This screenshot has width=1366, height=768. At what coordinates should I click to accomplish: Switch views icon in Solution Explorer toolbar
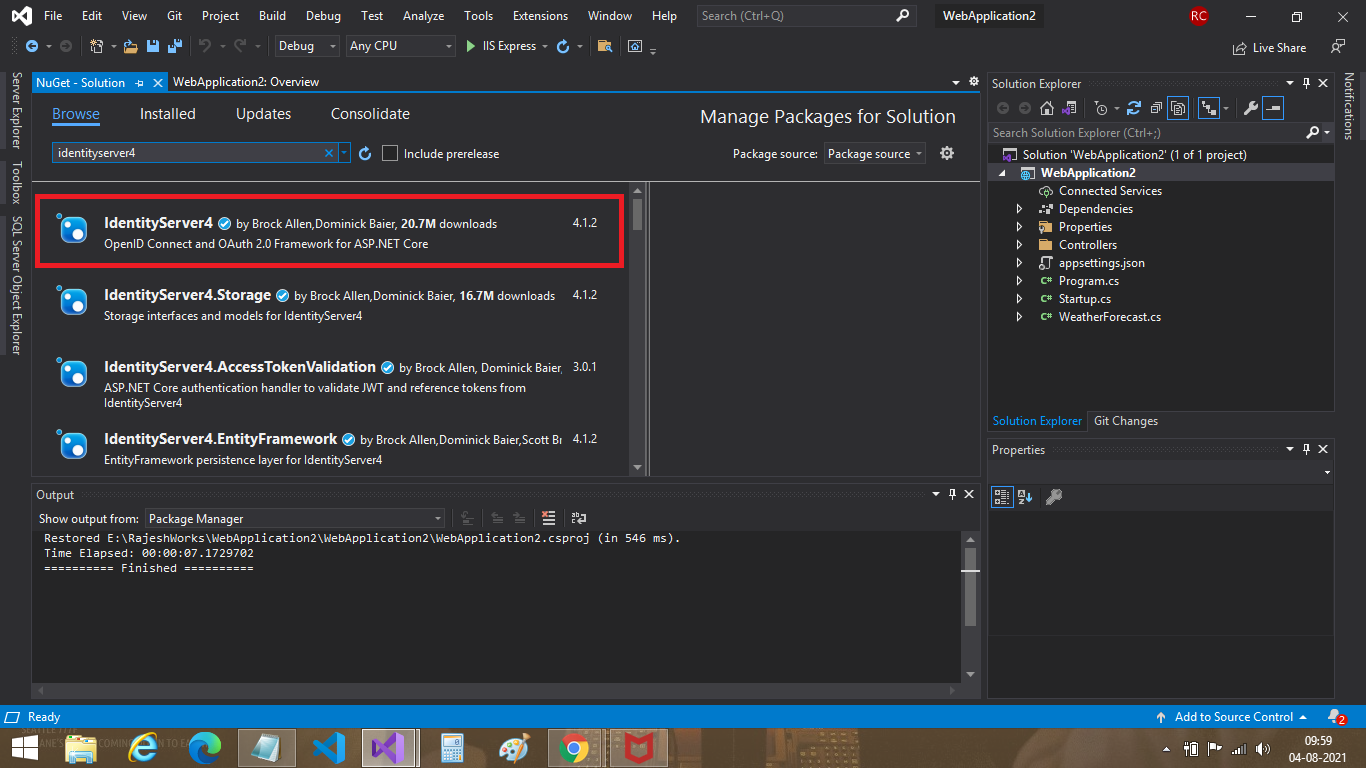tap(1070, 108)
